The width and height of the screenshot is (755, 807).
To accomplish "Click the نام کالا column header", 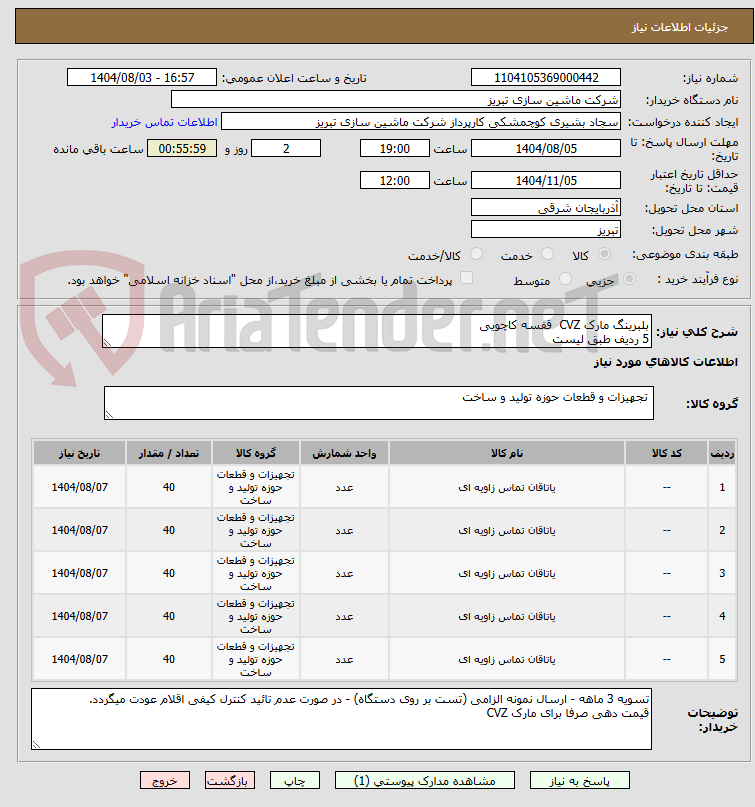I will click(507, 453).
